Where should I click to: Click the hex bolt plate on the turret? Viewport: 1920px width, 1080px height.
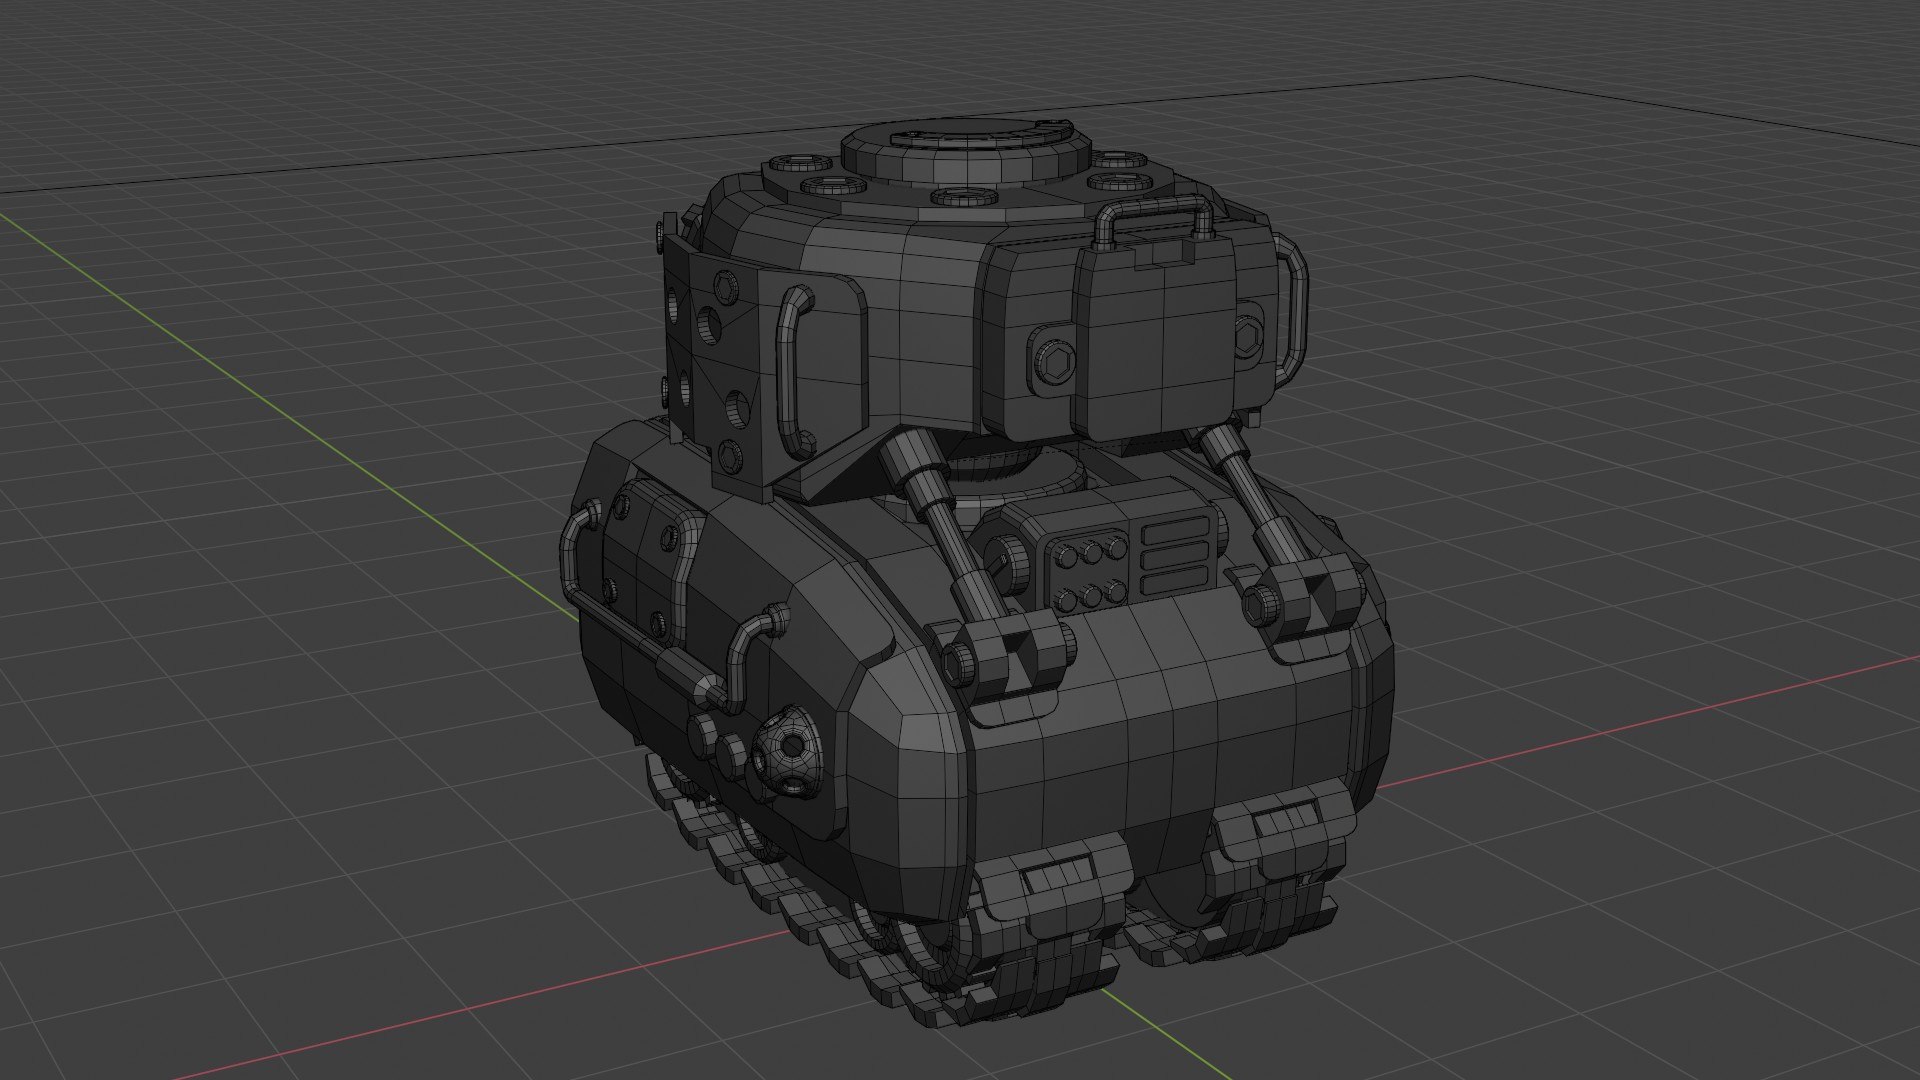coord(1054,359)
